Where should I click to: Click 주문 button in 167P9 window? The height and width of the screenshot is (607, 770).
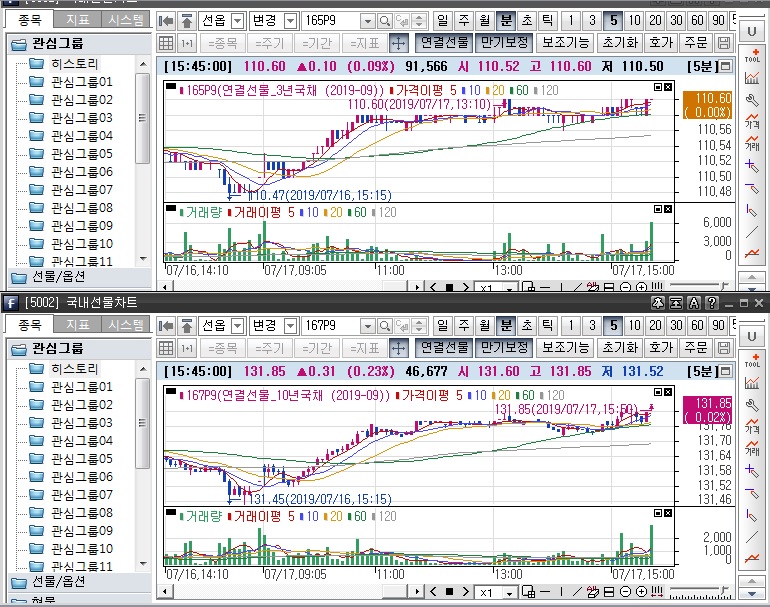pyautogui.click(x=696, y=348)
